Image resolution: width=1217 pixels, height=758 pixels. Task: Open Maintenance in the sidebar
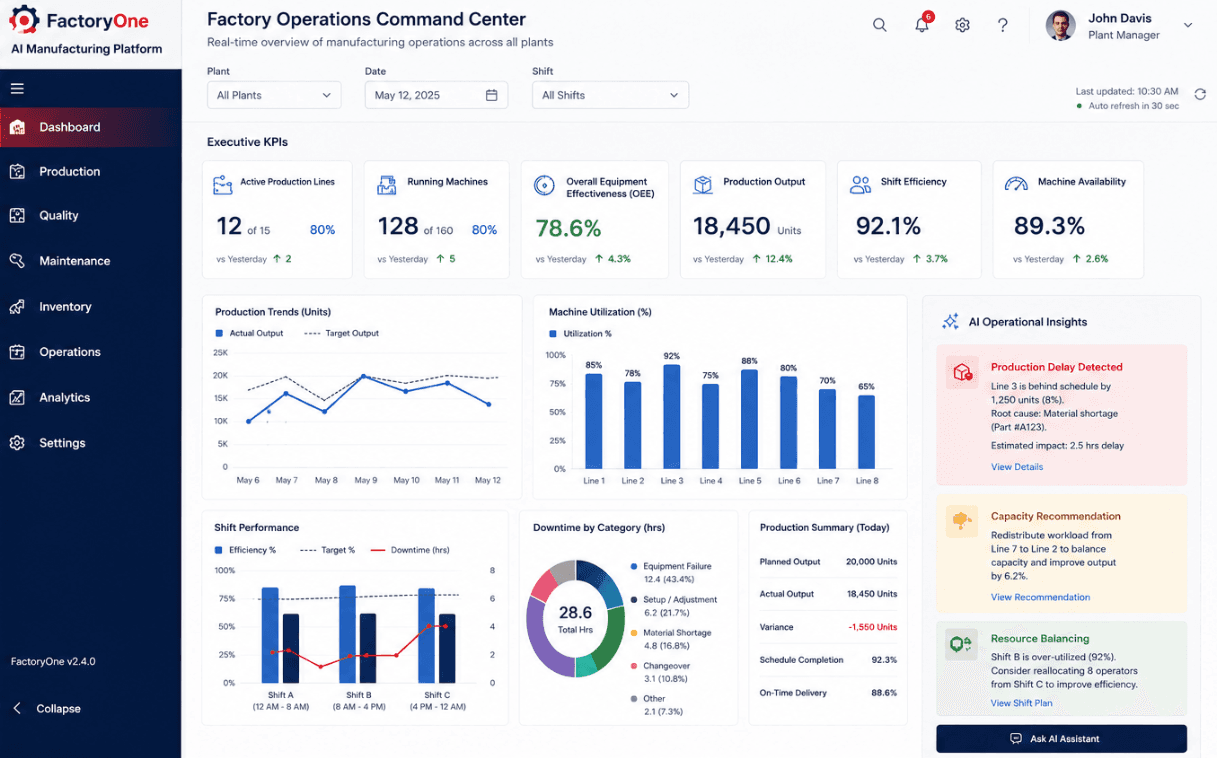coord(90,261)
